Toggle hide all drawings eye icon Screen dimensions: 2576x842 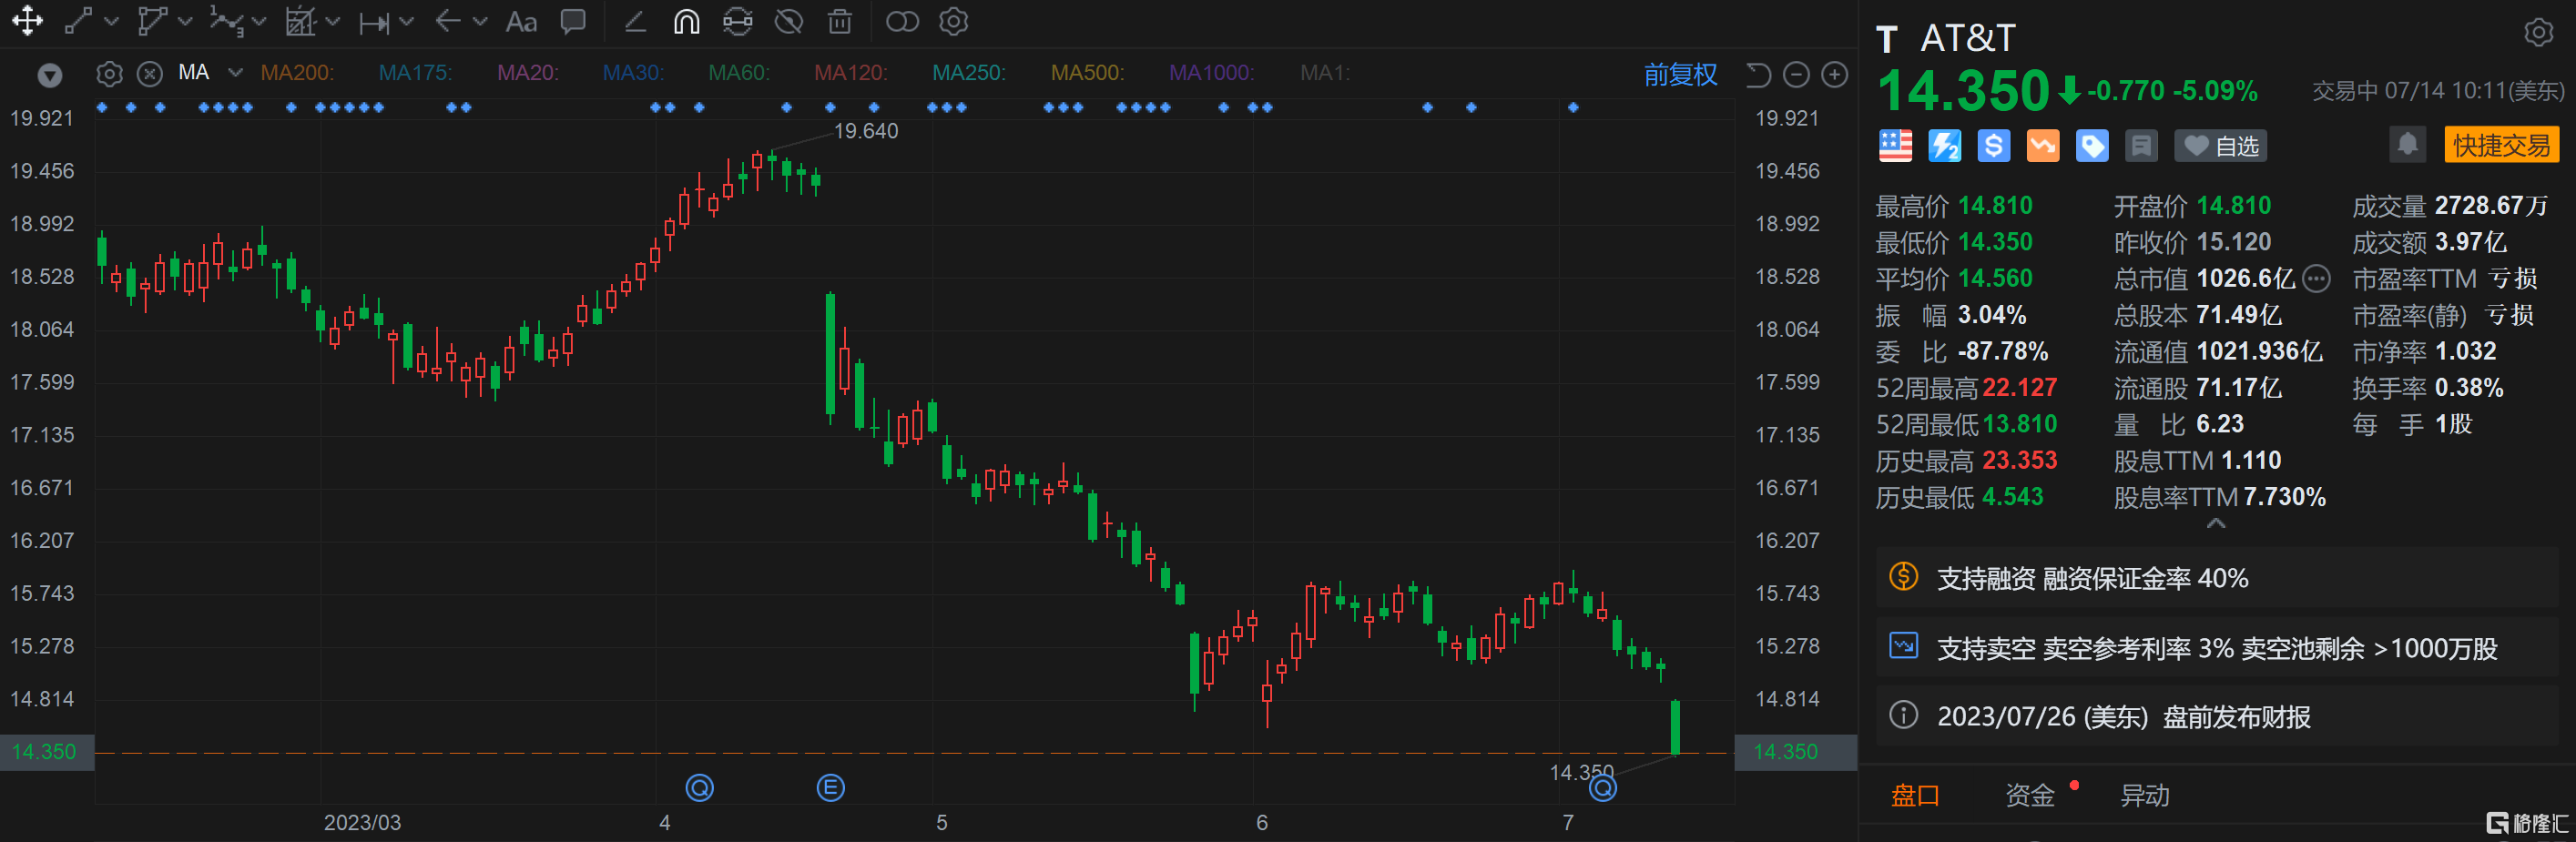[x=789, y=21]
